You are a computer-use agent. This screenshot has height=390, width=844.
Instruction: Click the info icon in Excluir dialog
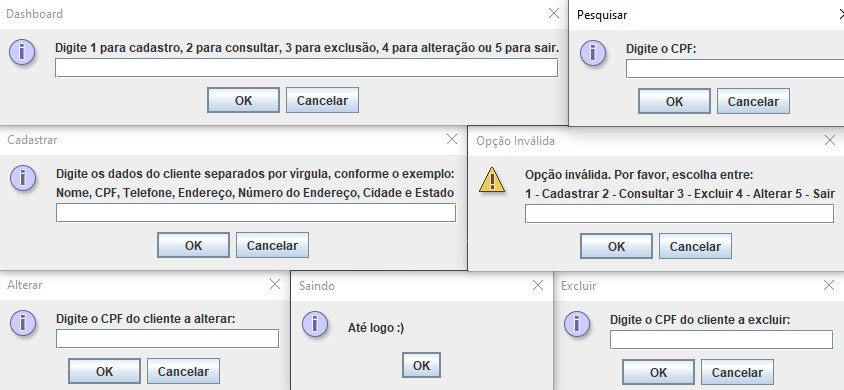pos(576,325)
